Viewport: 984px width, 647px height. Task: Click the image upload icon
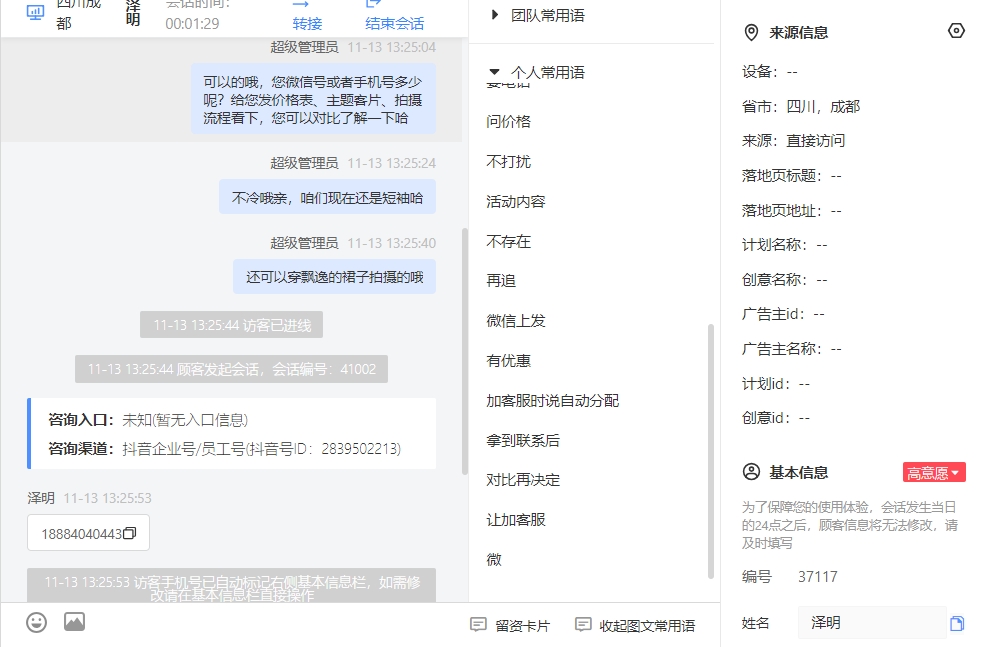pos(74,622)
